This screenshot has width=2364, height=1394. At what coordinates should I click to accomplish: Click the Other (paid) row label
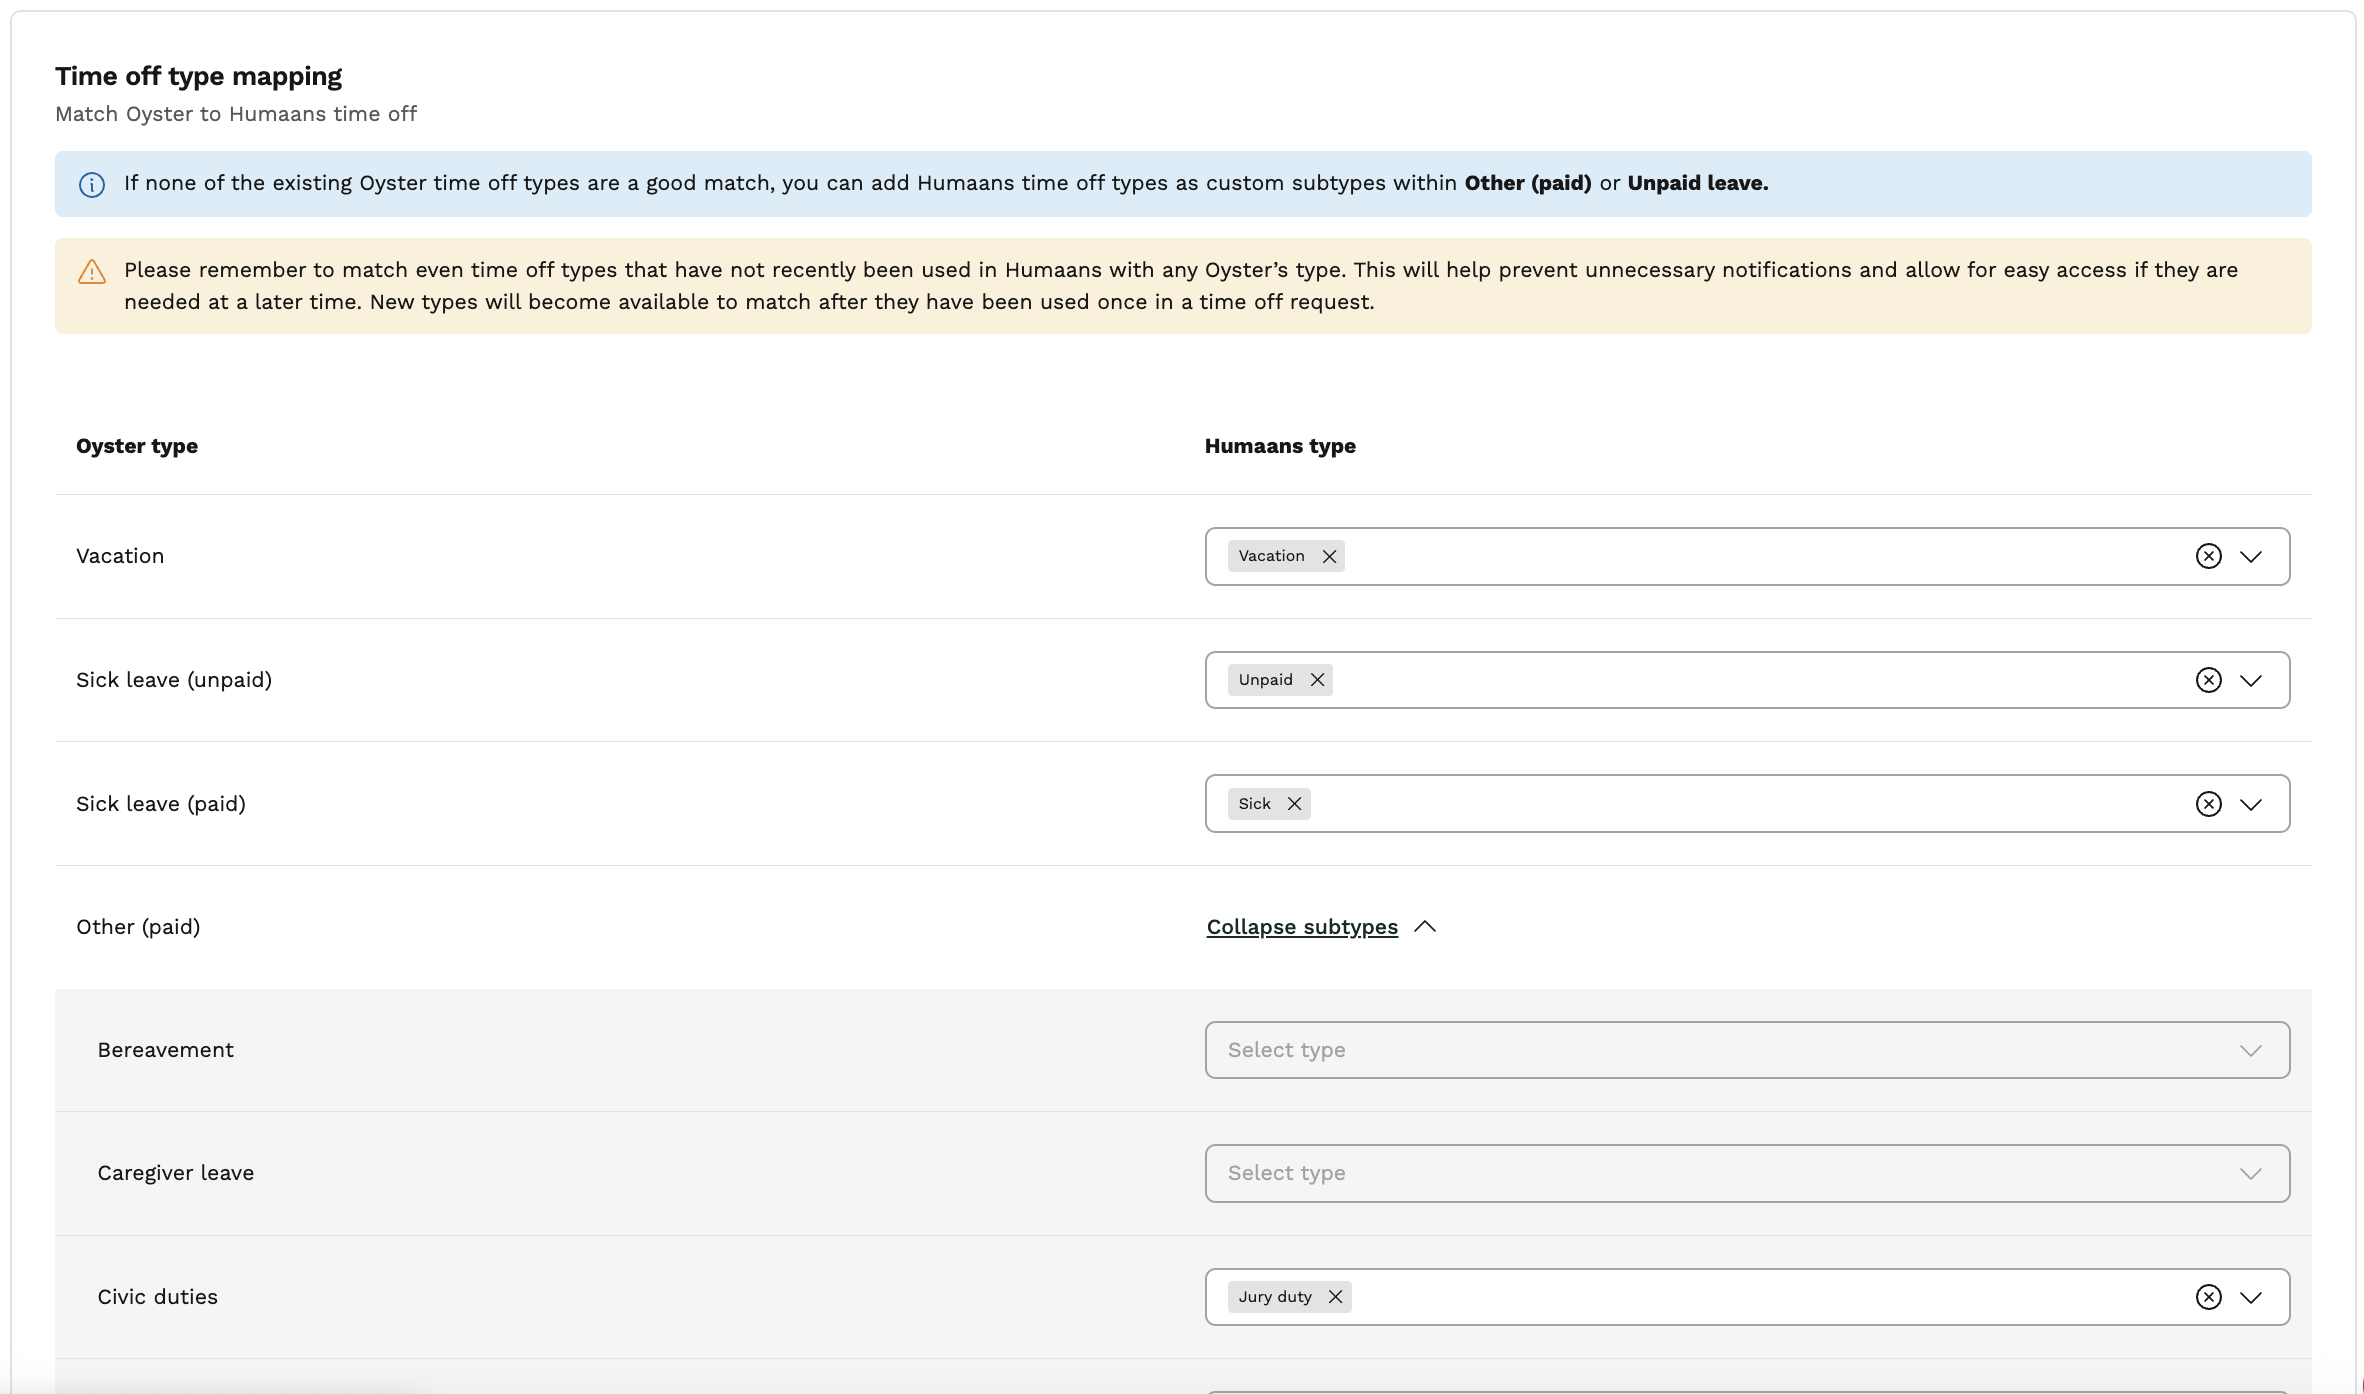click(x=138, y=927)
